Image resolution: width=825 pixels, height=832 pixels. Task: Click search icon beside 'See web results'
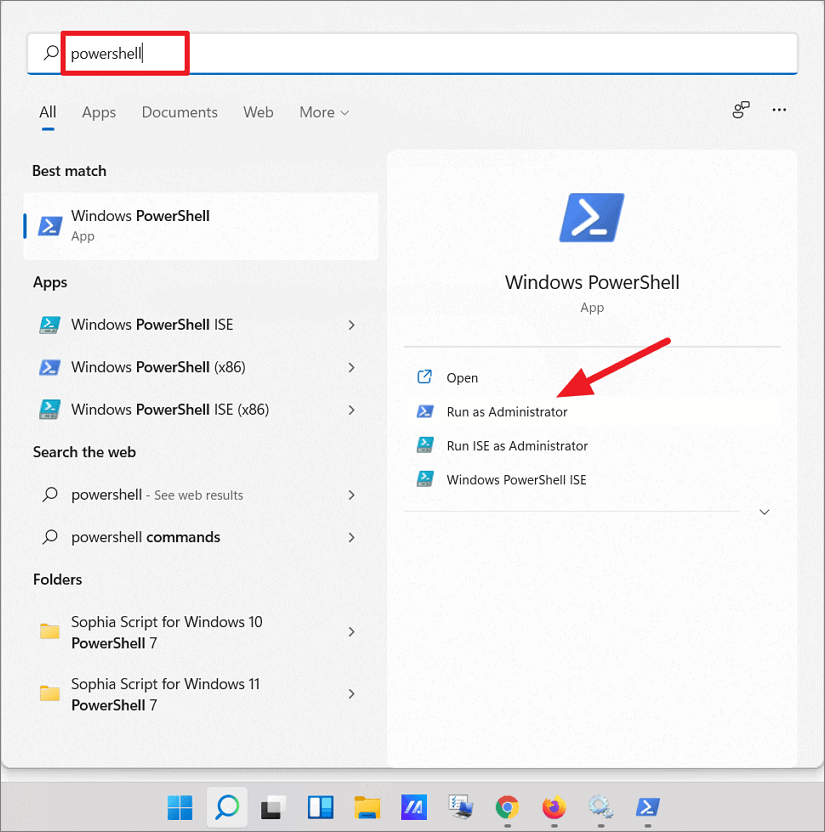coord(50,495)
